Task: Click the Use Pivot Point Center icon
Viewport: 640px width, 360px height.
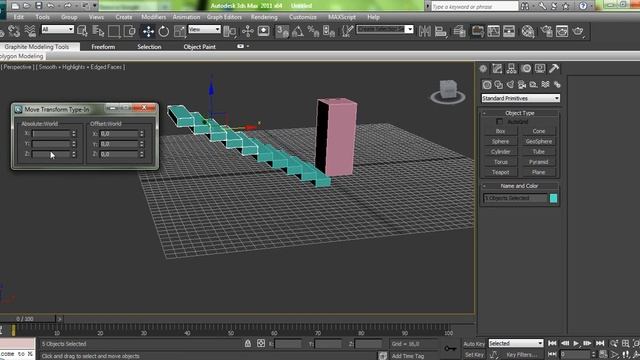Action: coord(230,31)
